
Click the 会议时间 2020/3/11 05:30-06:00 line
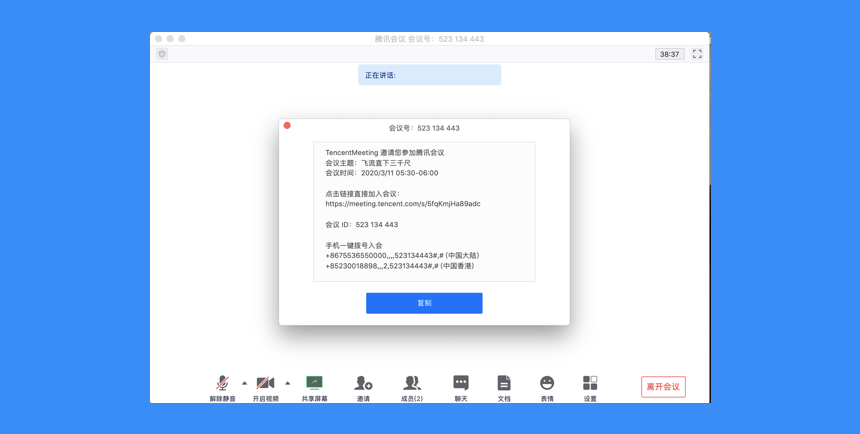382,173
